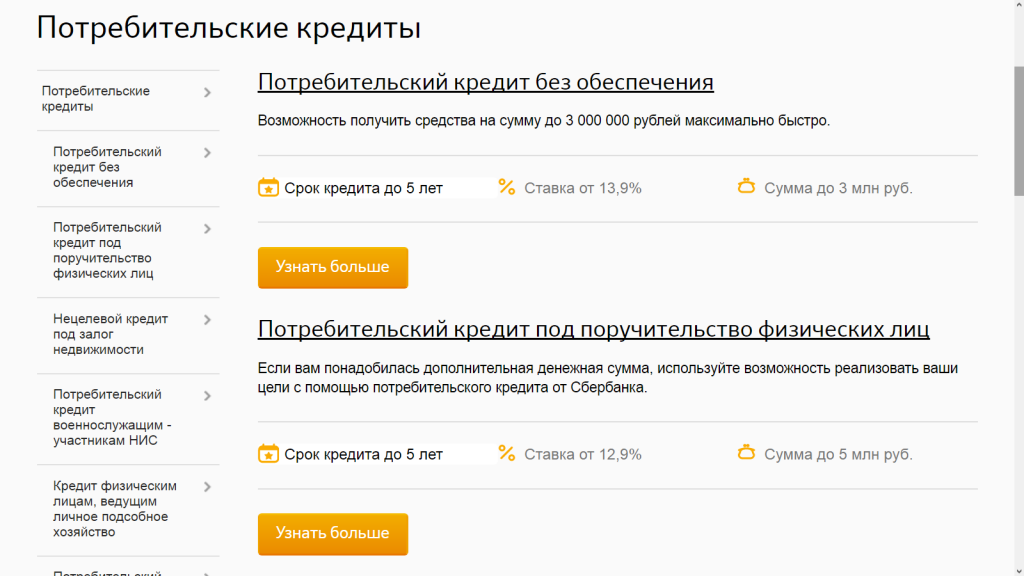Expand the top Потребительские кредиты sidebar arrow
1024x576 pixels.
coord(207,93)
